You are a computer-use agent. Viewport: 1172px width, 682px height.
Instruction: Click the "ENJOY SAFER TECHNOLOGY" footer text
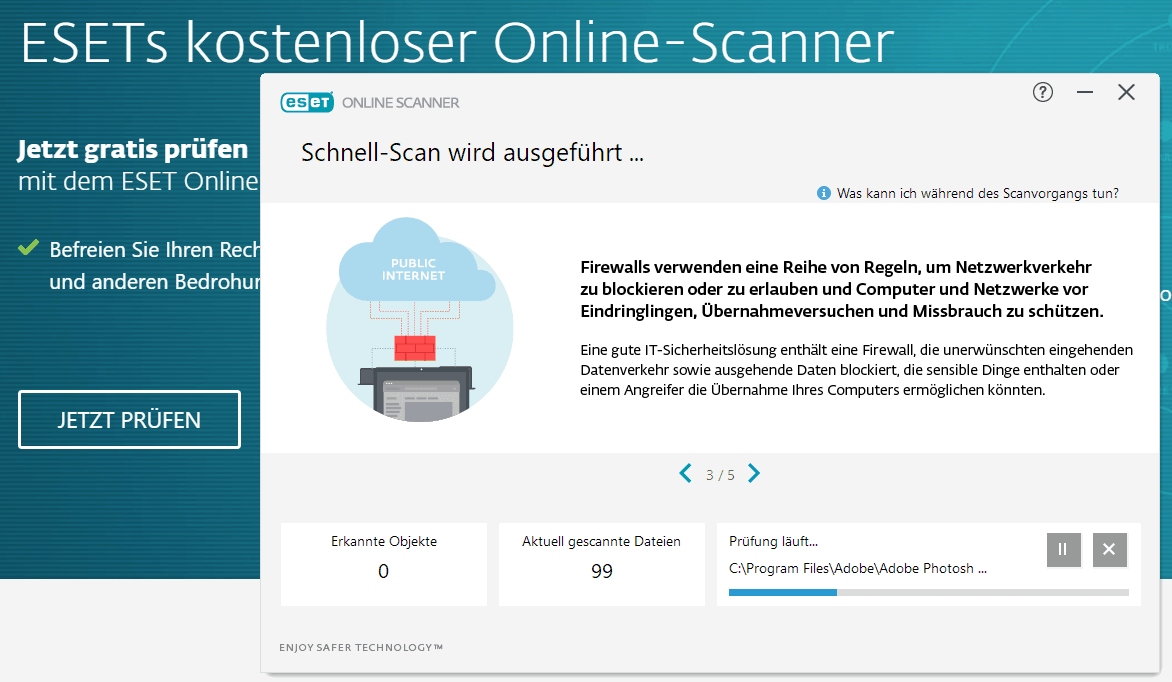361,648
